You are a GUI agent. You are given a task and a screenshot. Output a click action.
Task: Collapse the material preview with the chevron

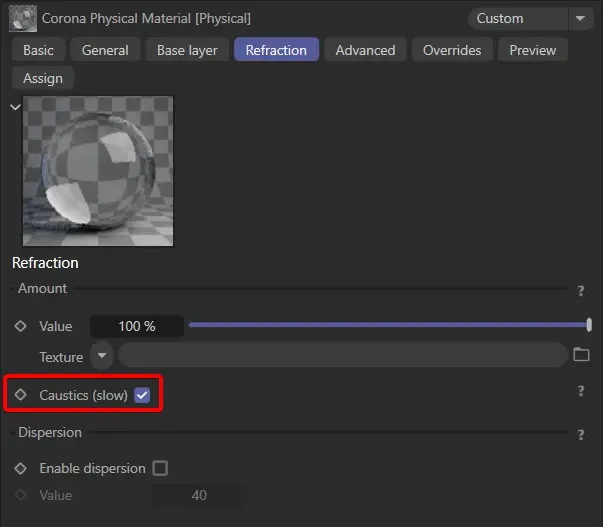[x=15, y=107]
